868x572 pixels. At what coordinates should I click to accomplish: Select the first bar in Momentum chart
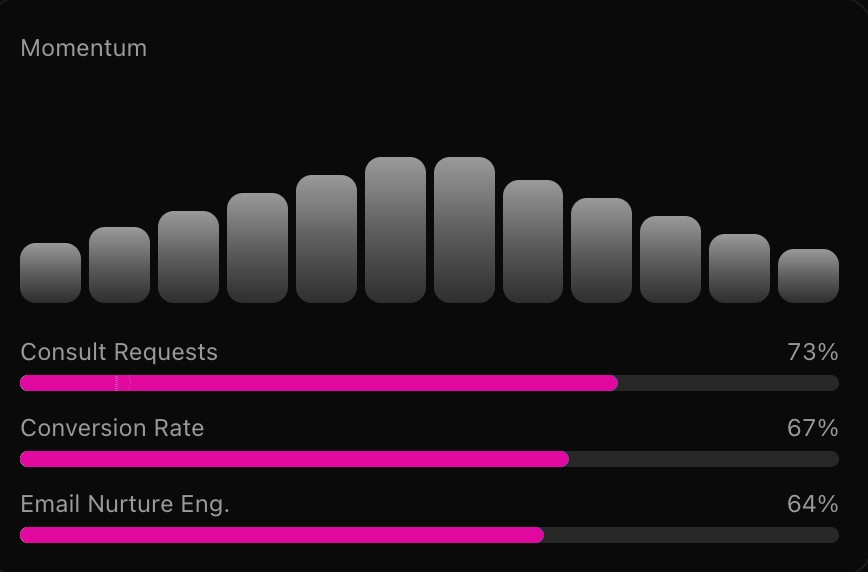click(50, 273)
